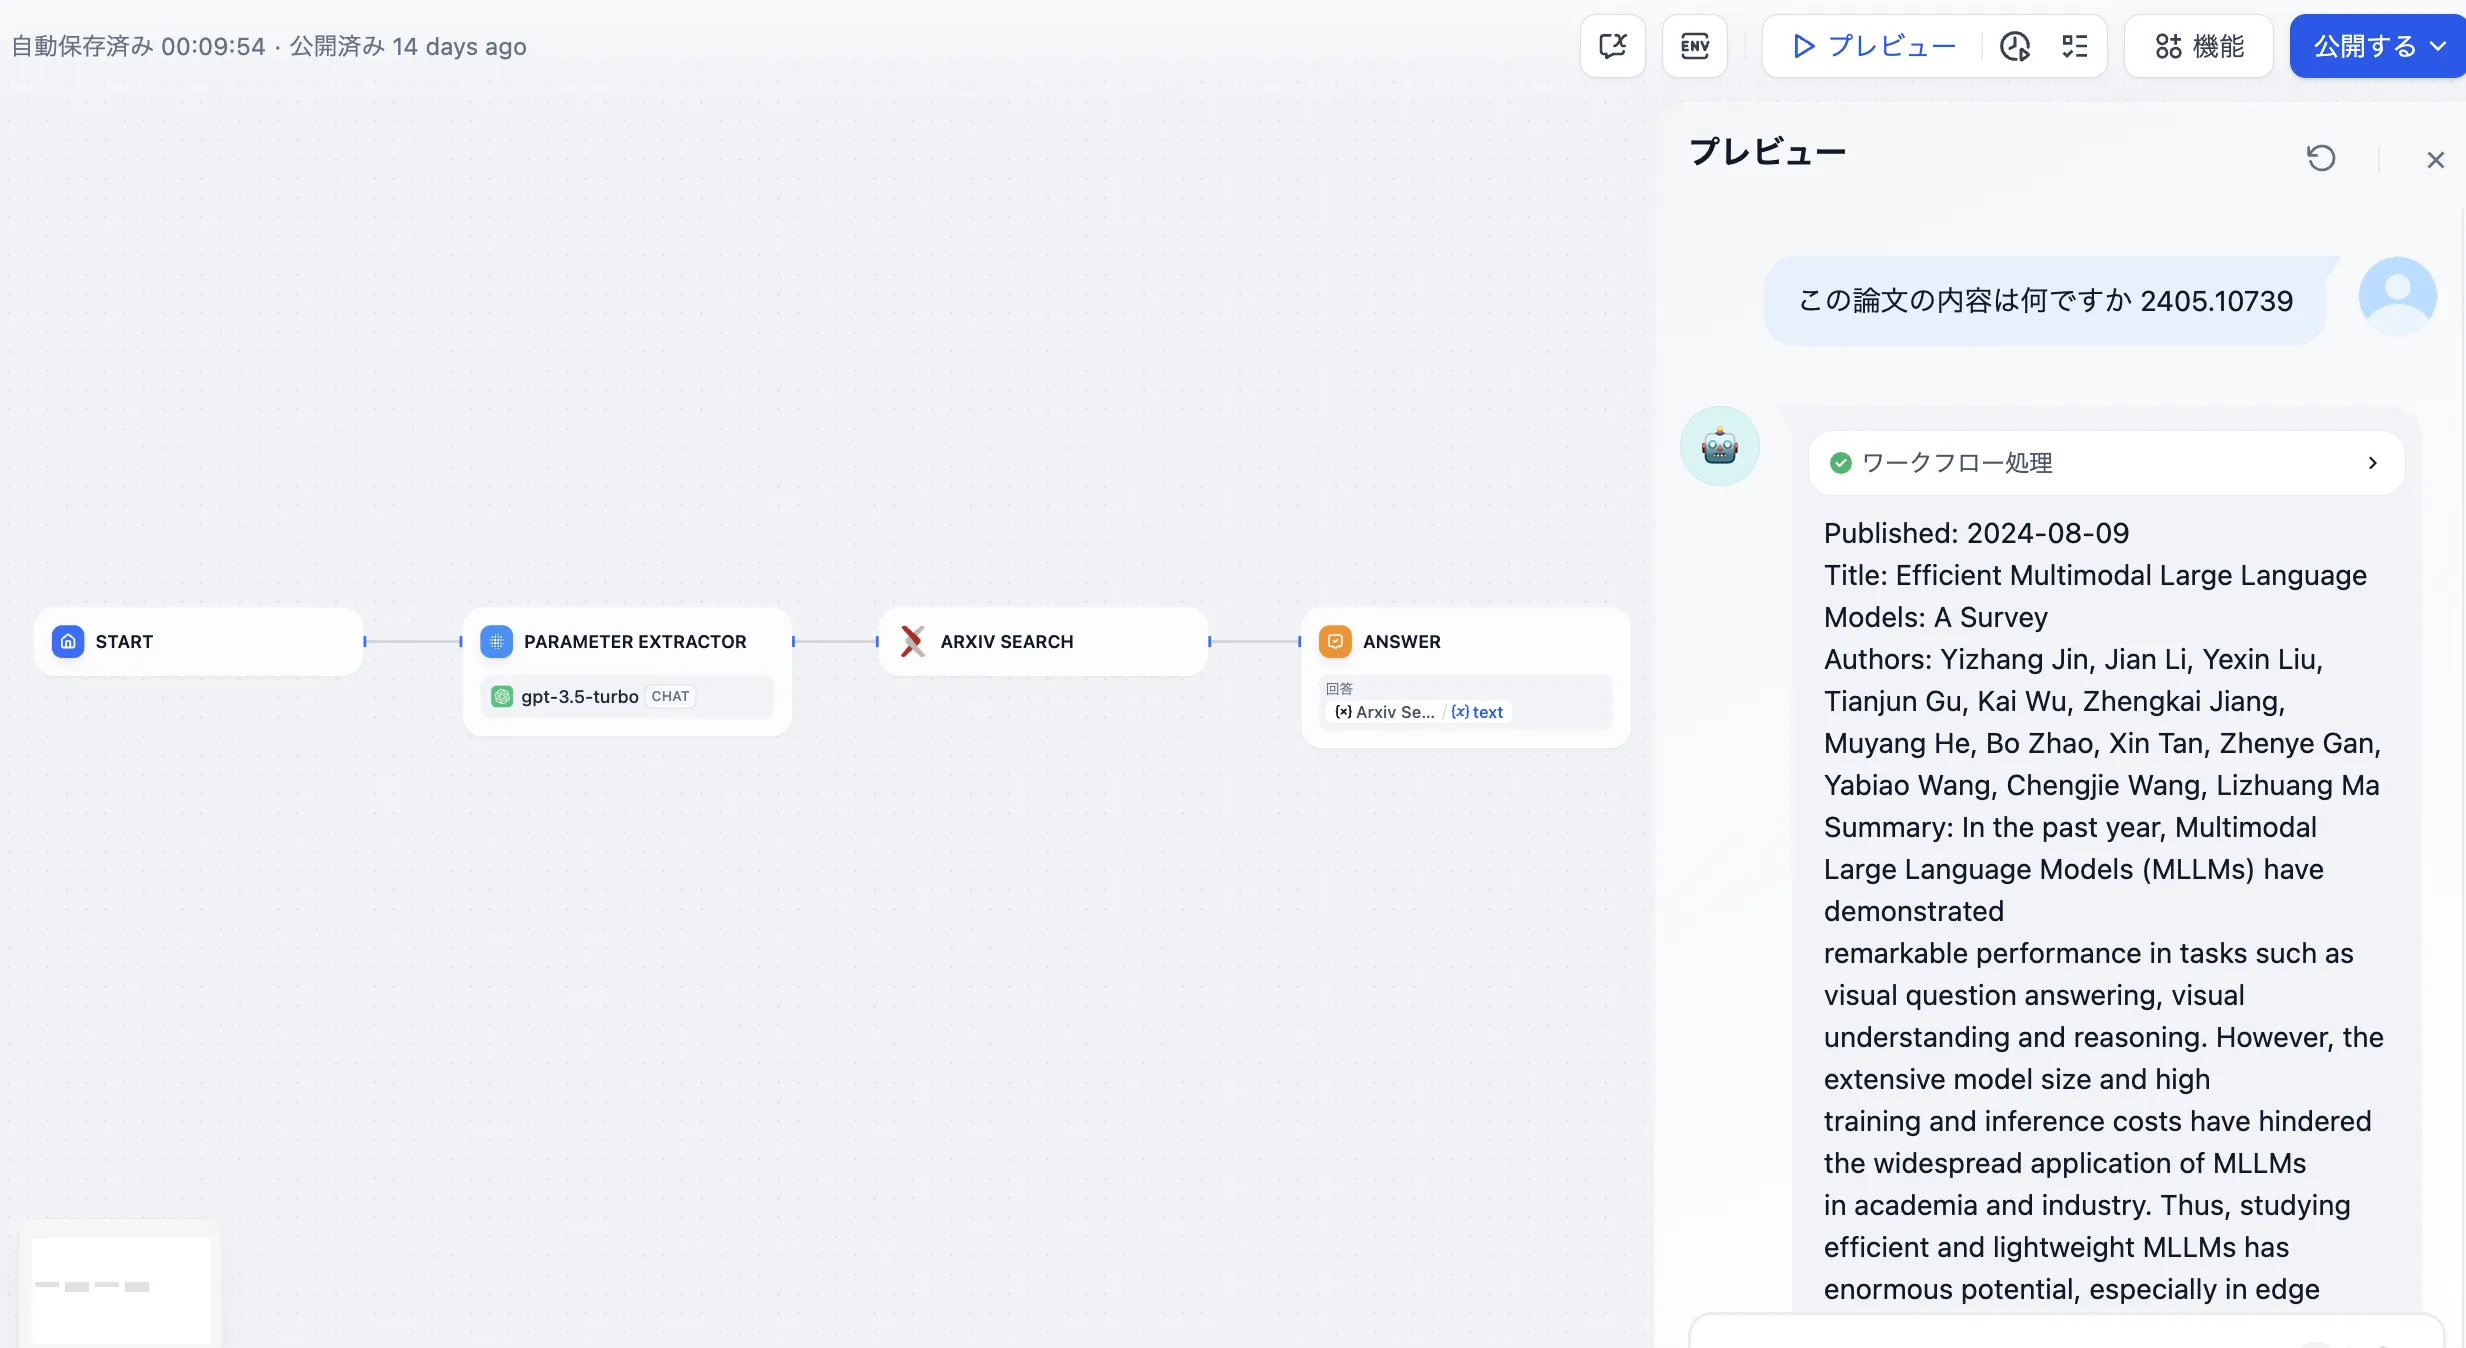Click the Arxiv Search node icon

912,641
